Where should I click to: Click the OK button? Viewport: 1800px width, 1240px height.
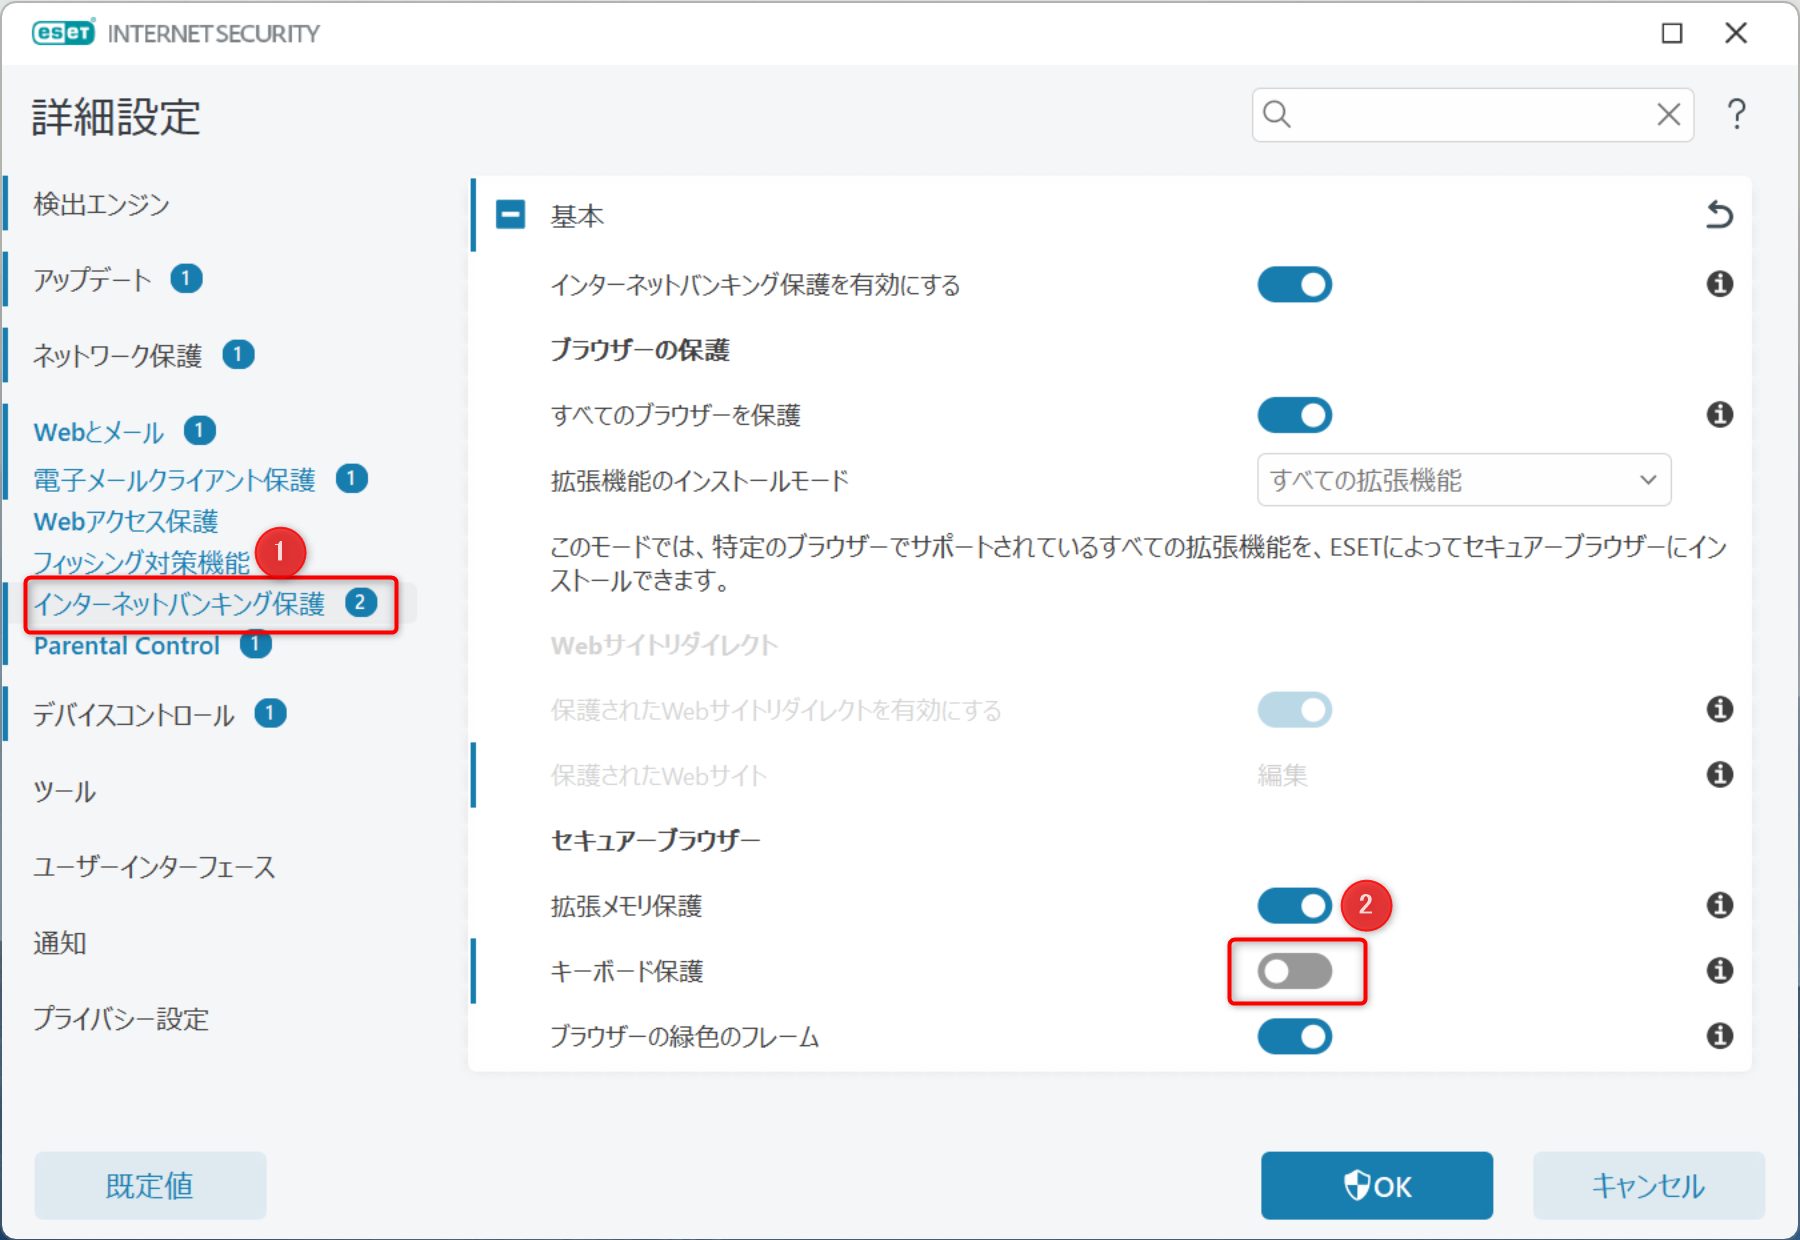click(x=1376, y=1185)
